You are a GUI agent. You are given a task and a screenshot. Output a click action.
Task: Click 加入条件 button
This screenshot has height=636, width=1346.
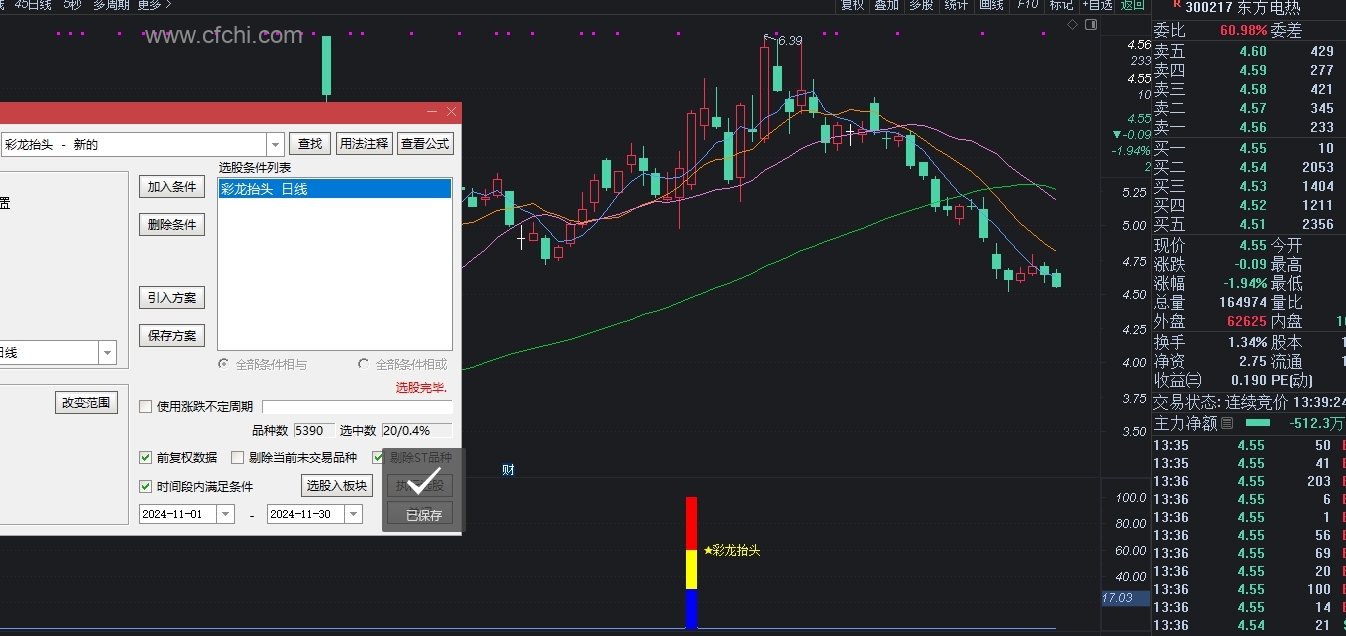(172, 187)
